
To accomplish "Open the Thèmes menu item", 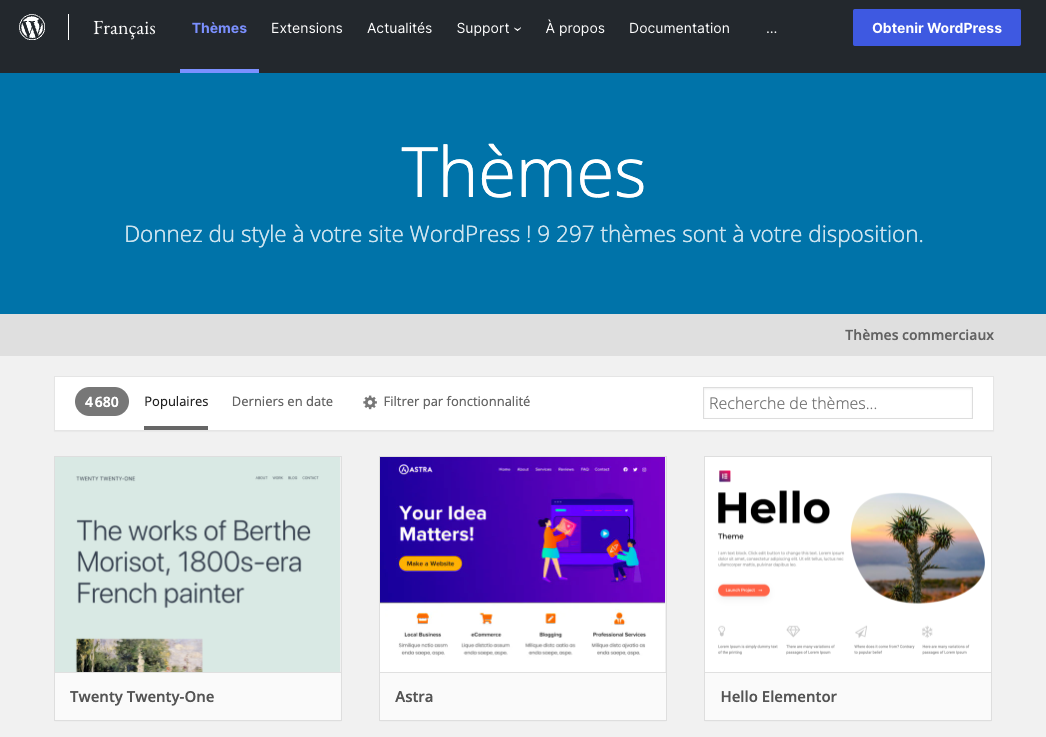I will [219, 28].
